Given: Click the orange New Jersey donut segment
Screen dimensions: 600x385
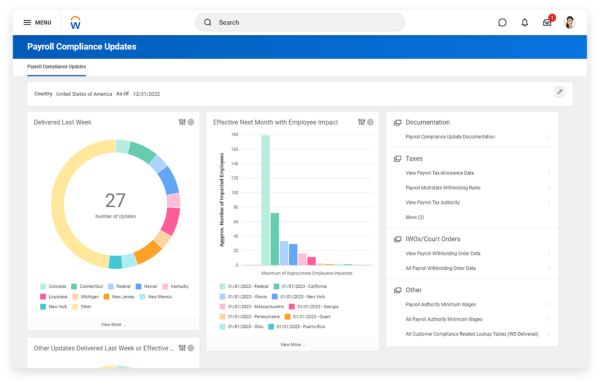Looking at the screenshot, I should [147, 251].
